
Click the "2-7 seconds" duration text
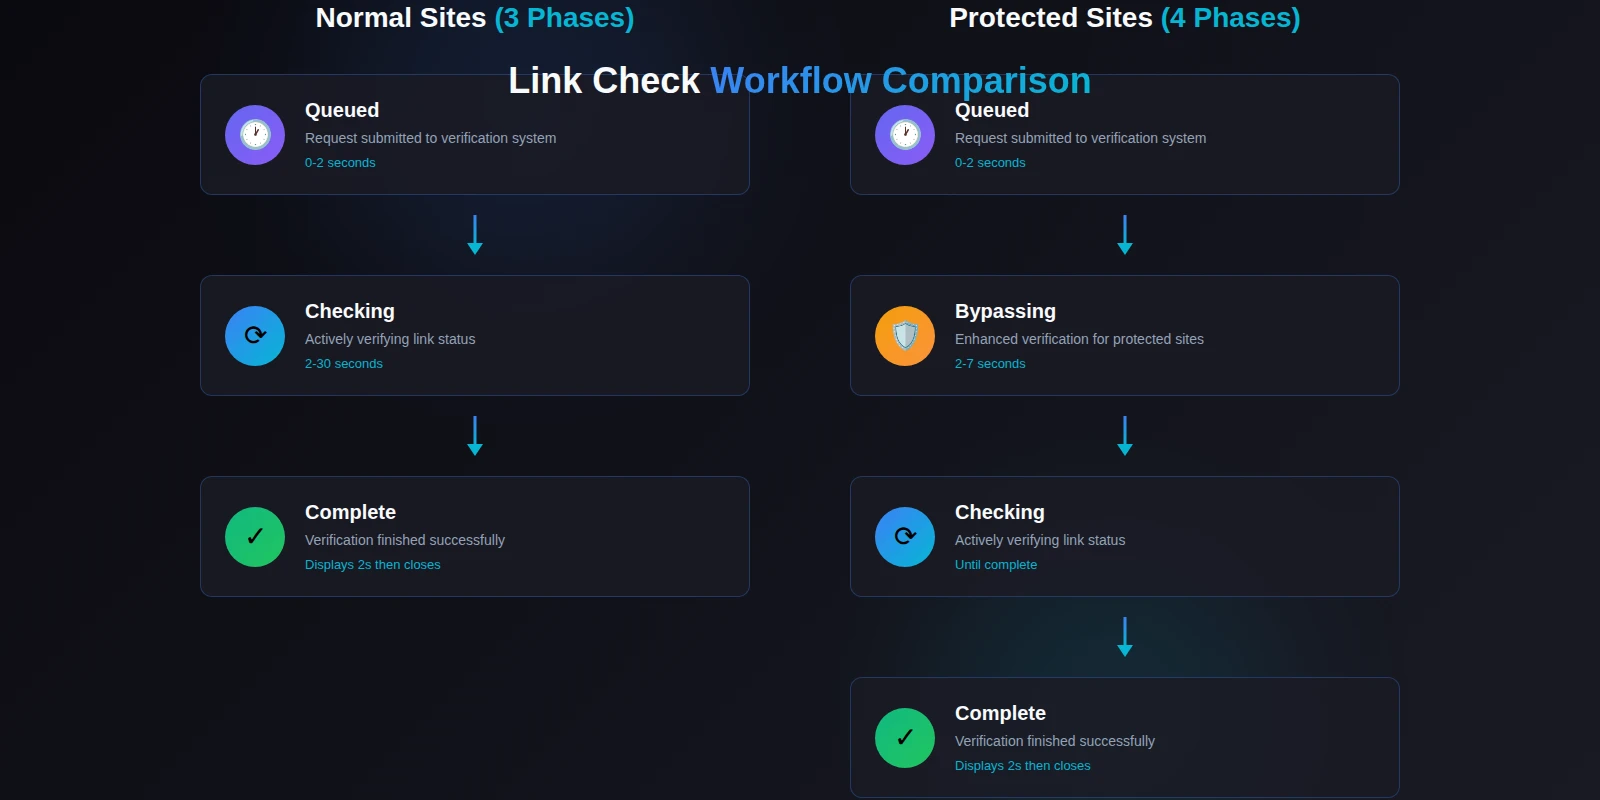pyautogui.click(x=990, y=364)
